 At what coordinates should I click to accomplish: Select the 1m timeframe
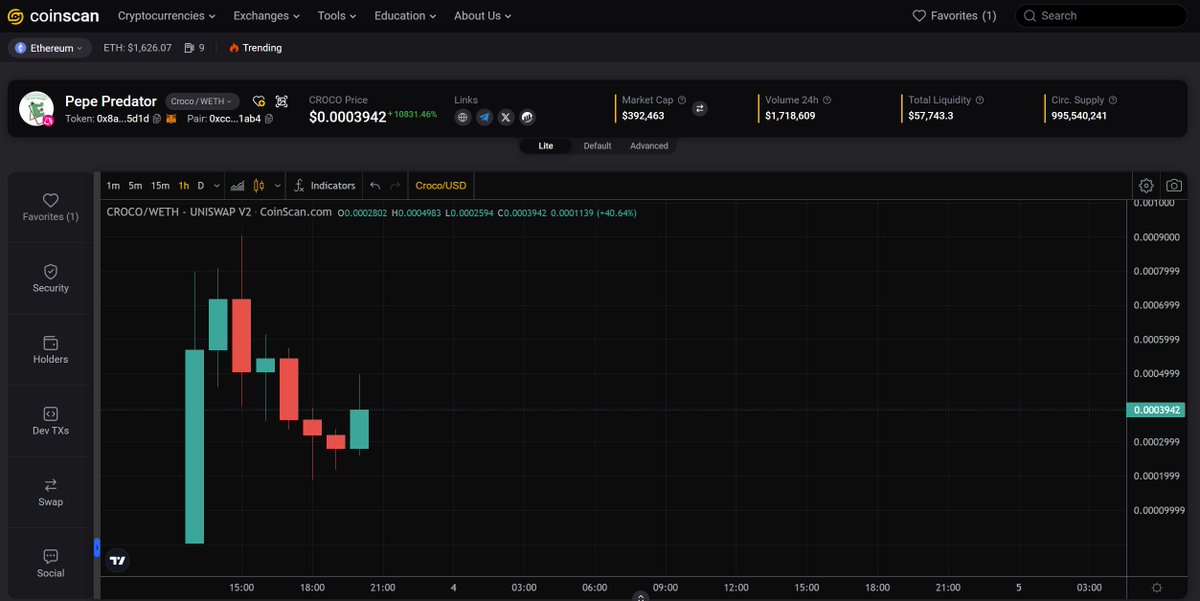coord(113,185)
